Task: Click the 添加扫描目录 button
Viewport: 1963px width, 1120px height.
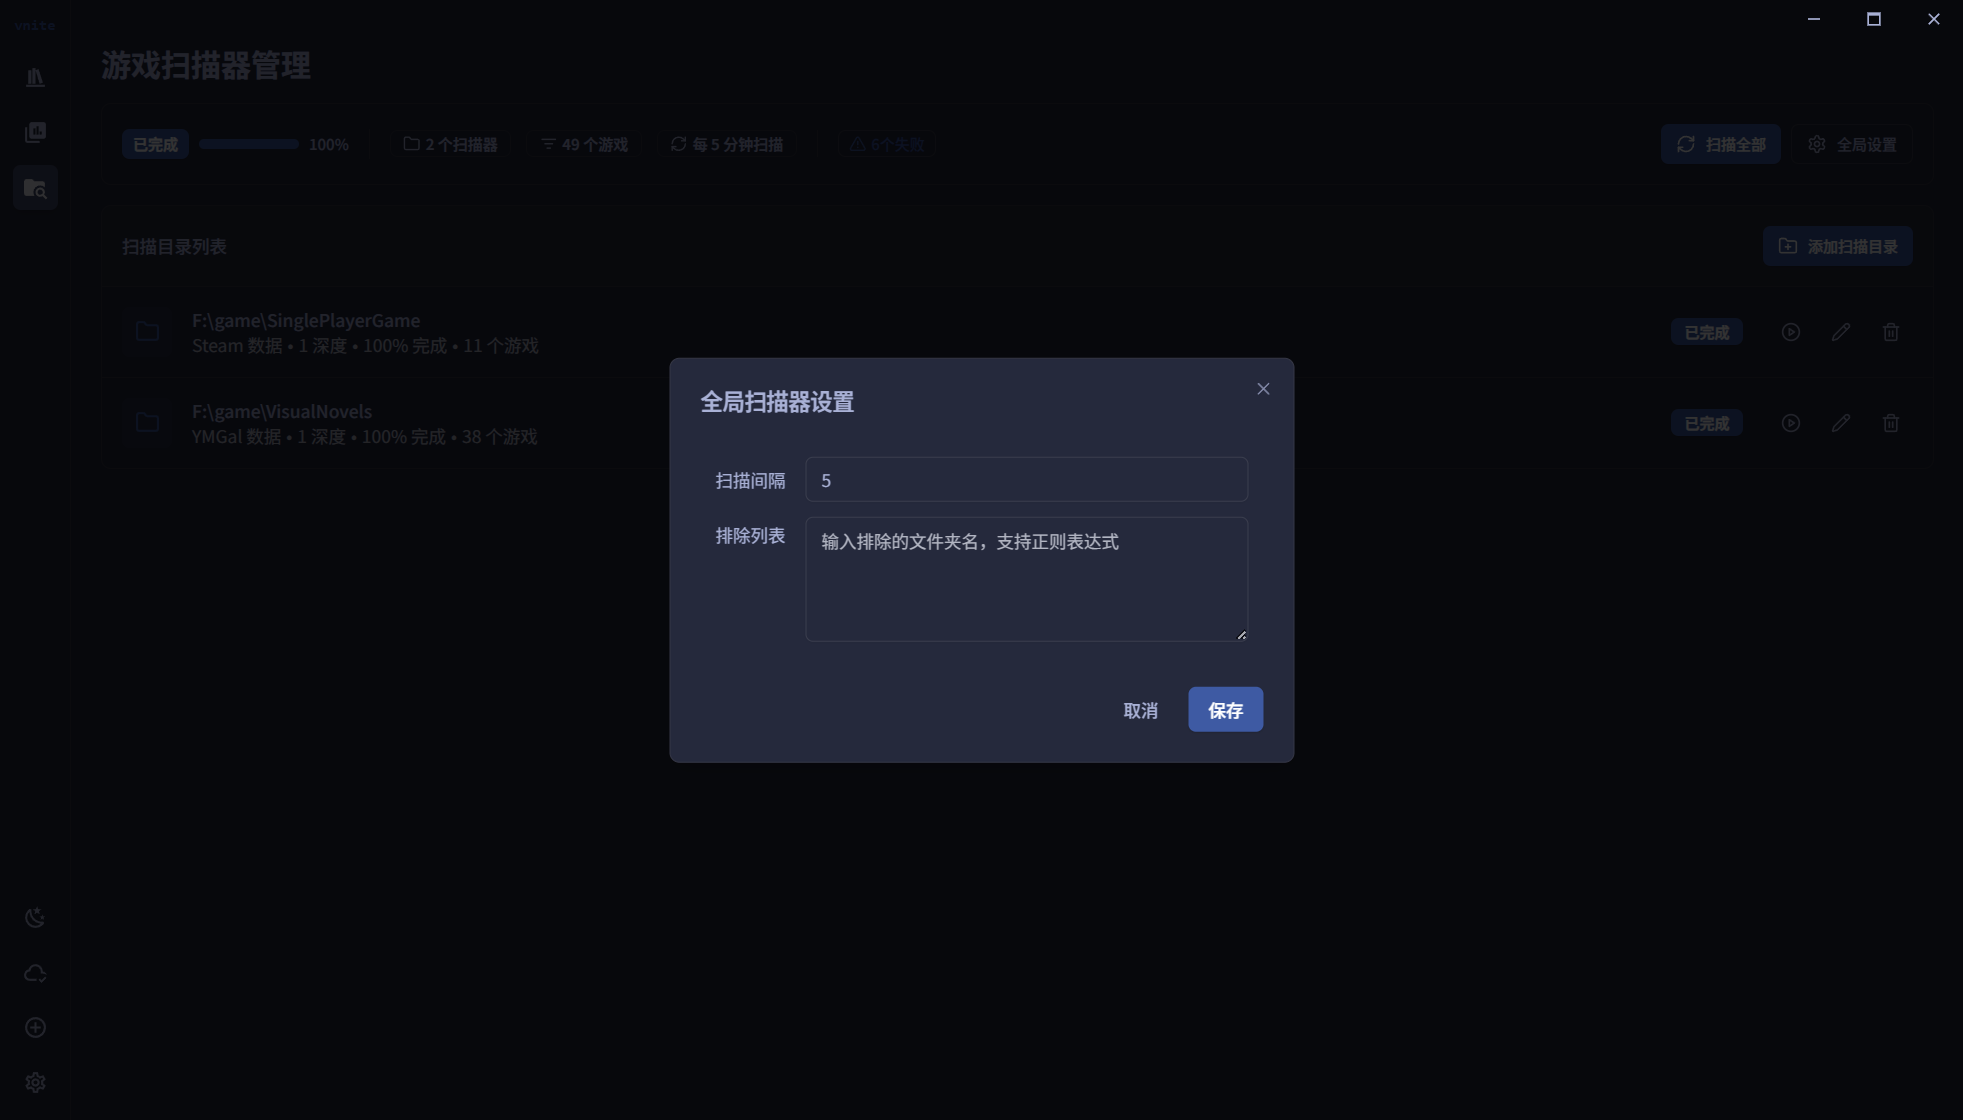Action: 1837,247
